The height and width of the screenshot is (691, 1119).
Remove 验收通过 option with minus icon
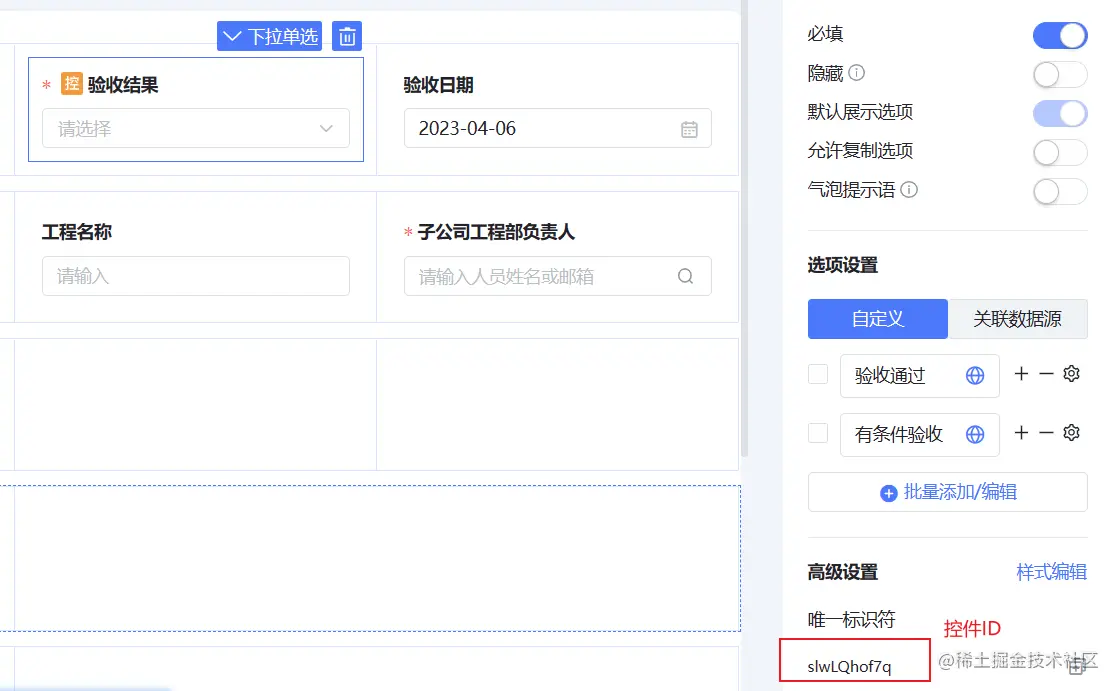coord(1046,373)
